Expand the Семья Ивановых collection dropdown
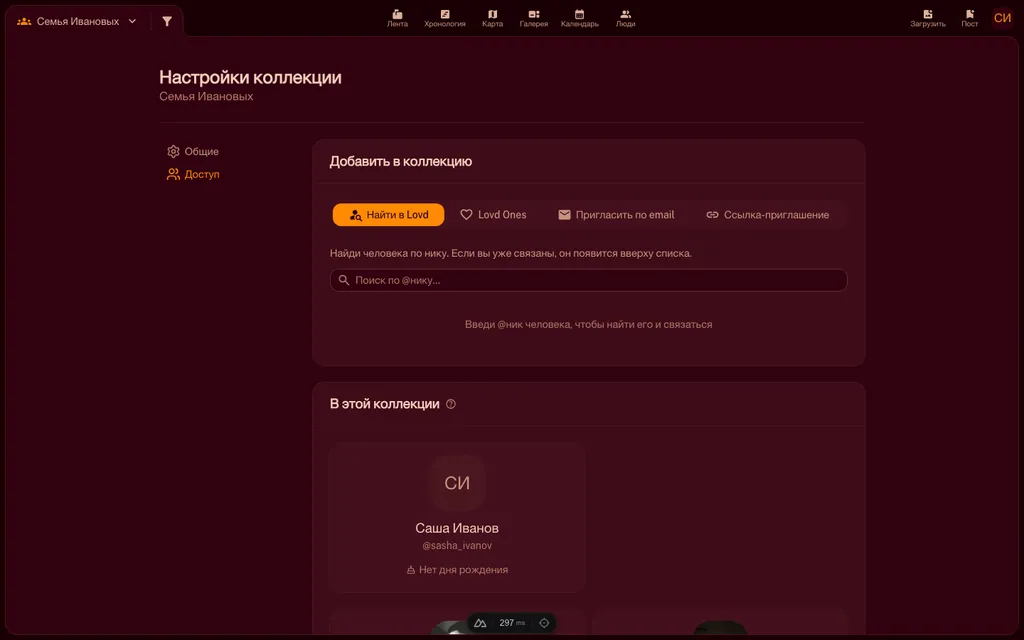 coord(77,22)
